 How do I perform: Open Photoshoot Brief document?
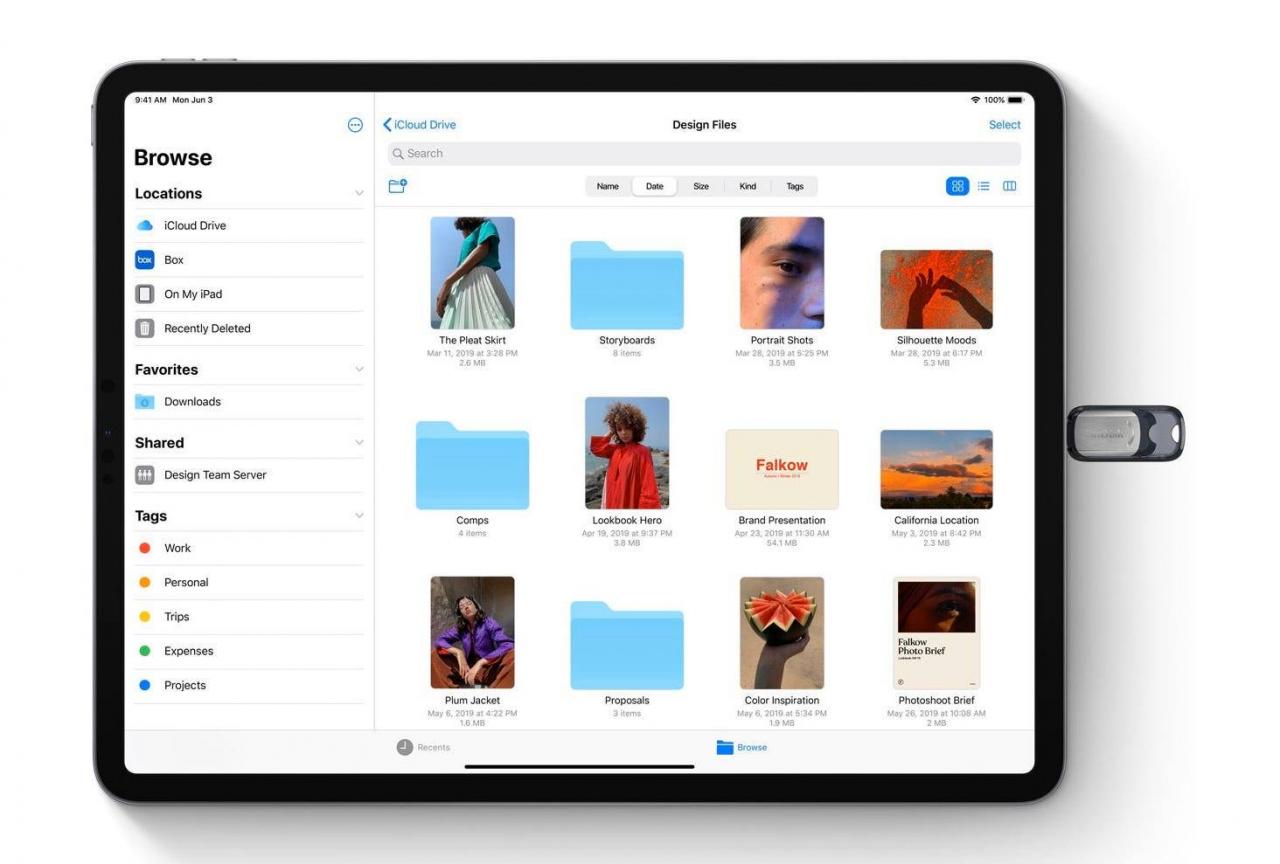click(937, 633)
